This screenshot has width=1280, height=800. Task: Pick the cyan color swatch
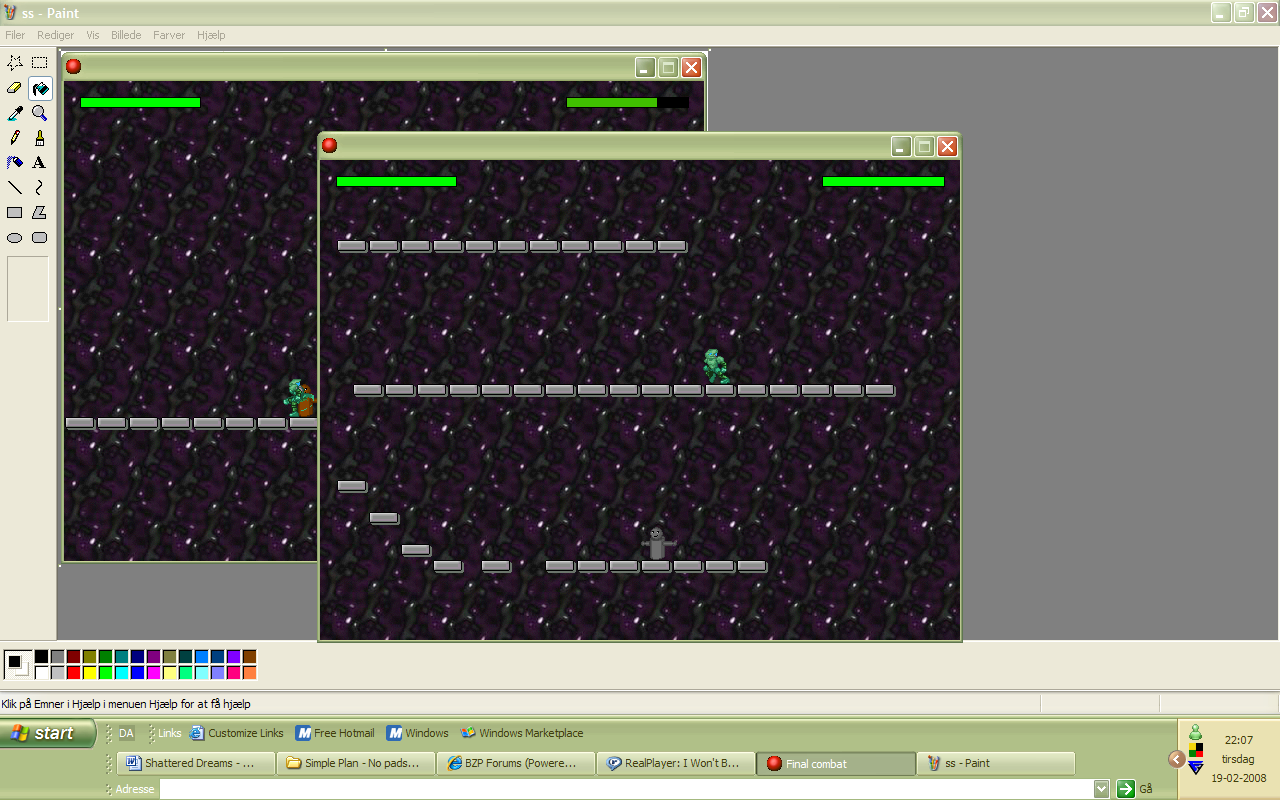coord(121,673)
